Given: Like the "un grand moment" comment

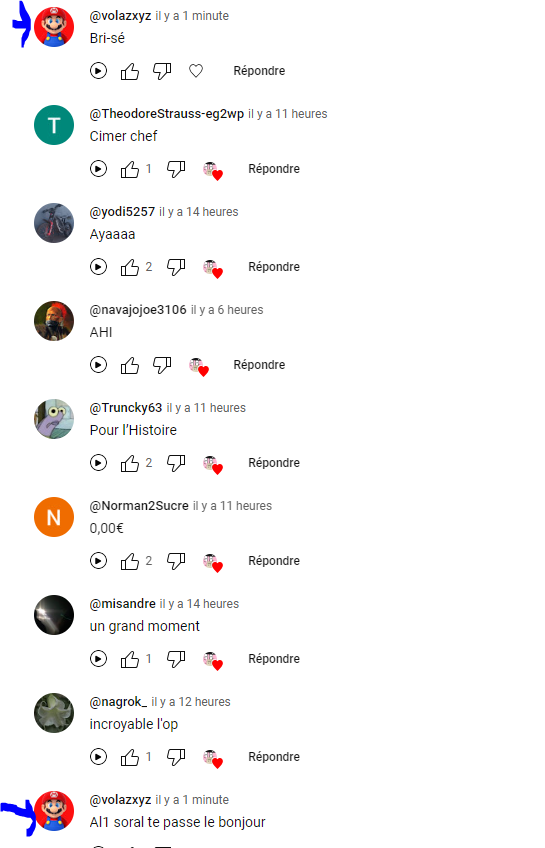Looking at the screenshot, I should pos(130,659).
